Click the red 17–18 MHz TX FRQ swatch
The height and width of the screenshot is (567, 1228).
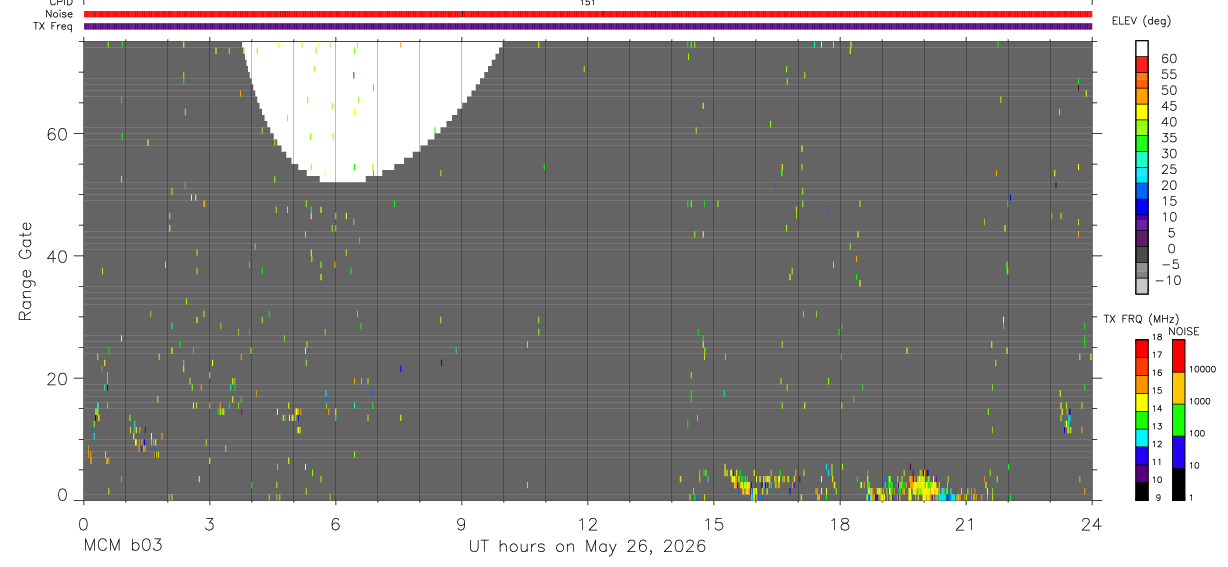click(1141, 349)
